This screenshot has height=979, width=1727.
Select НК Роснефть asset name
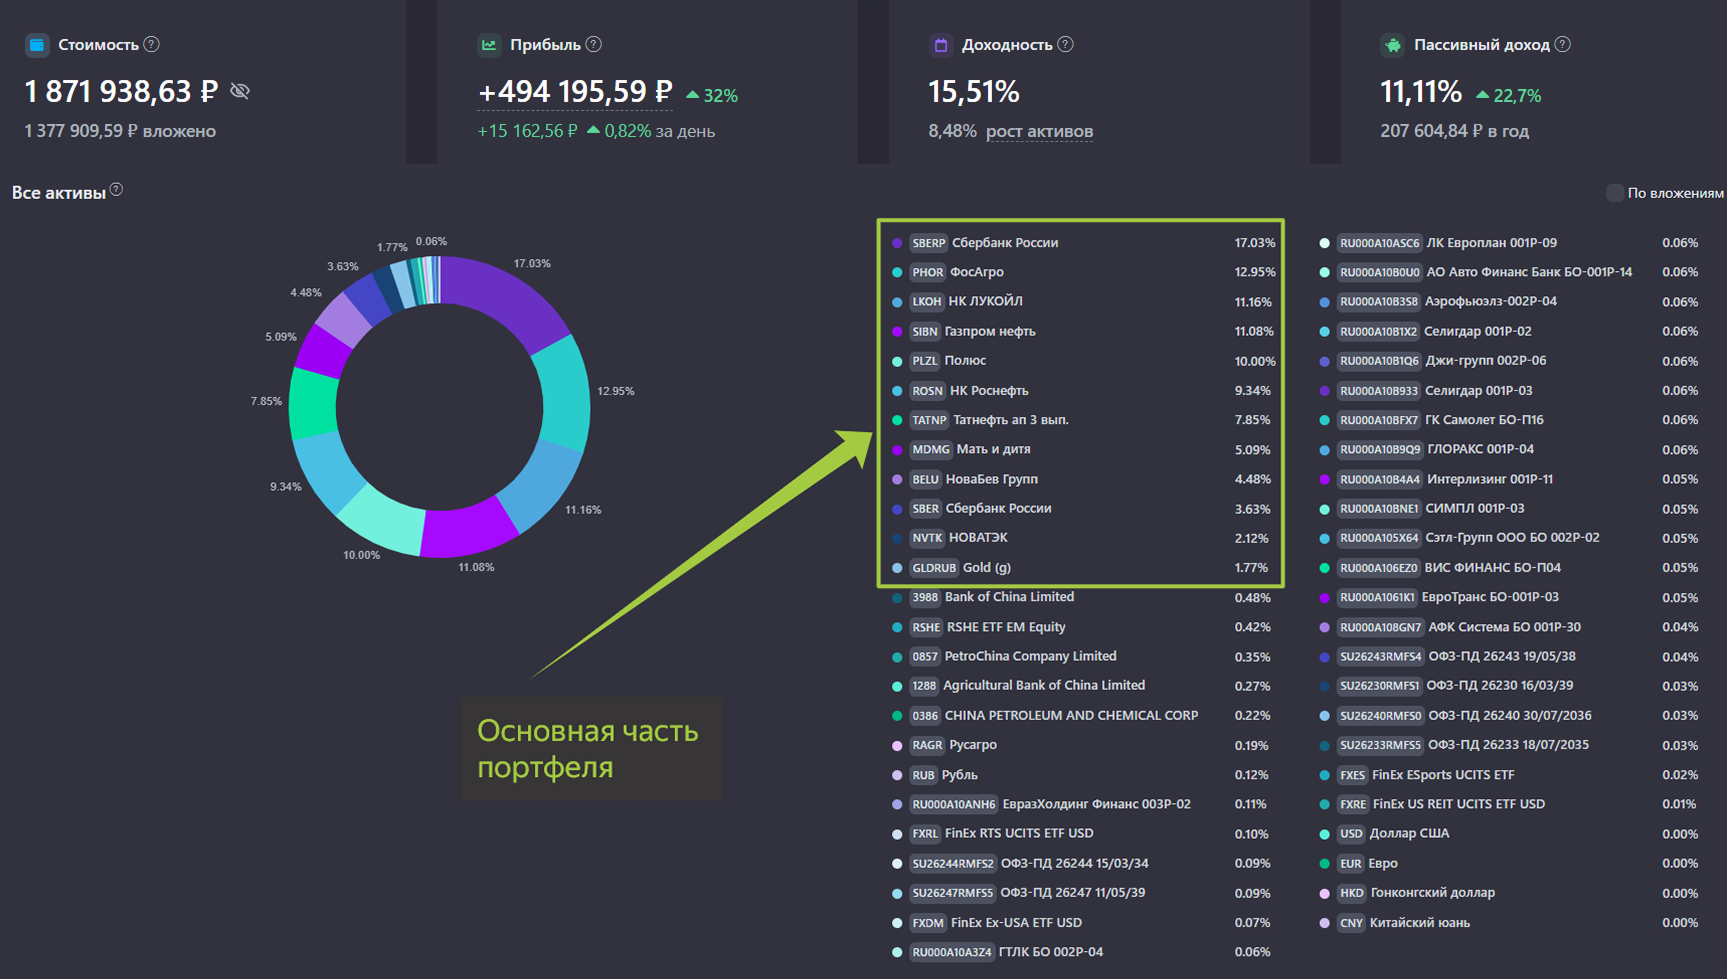[989, 390]
